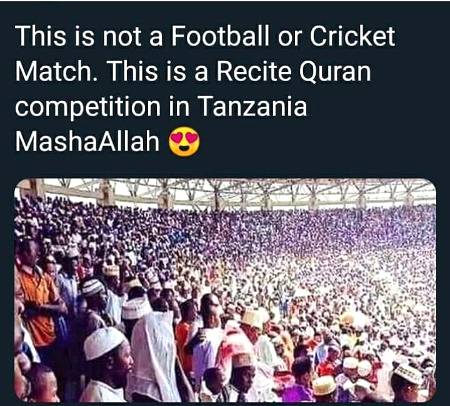Click the word "in" before Tanzania
The height and width of the screenshot is (406, 450).
coord(179,107)
